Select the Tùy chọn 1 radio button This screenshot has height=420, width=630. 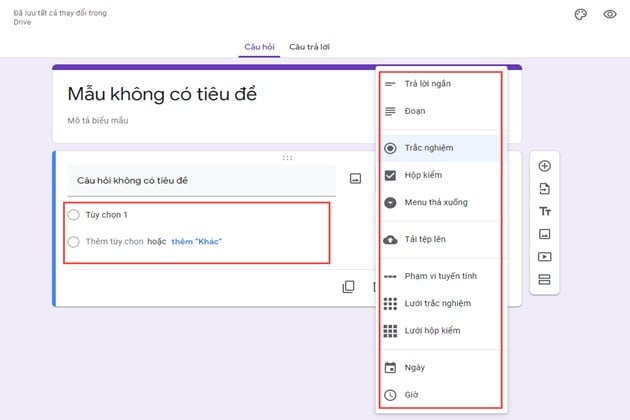pos(74,215)
